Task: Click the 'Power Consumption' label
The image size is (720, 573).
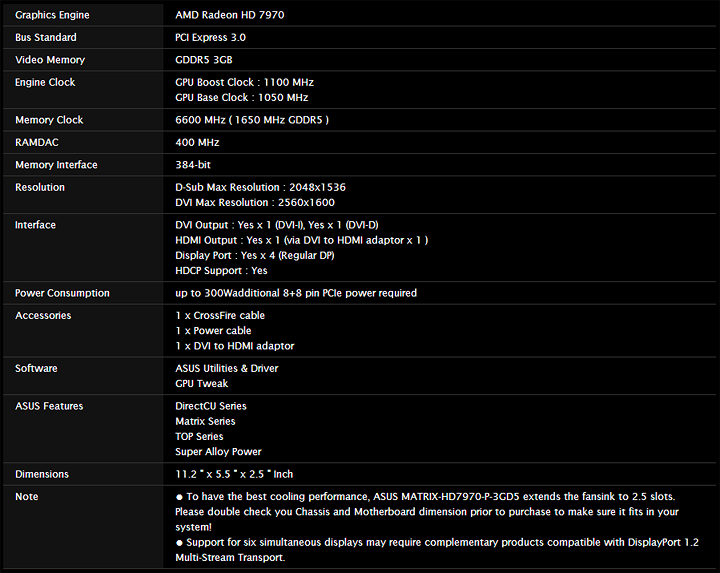Action: pyautogui.click(x=62, y=293)
